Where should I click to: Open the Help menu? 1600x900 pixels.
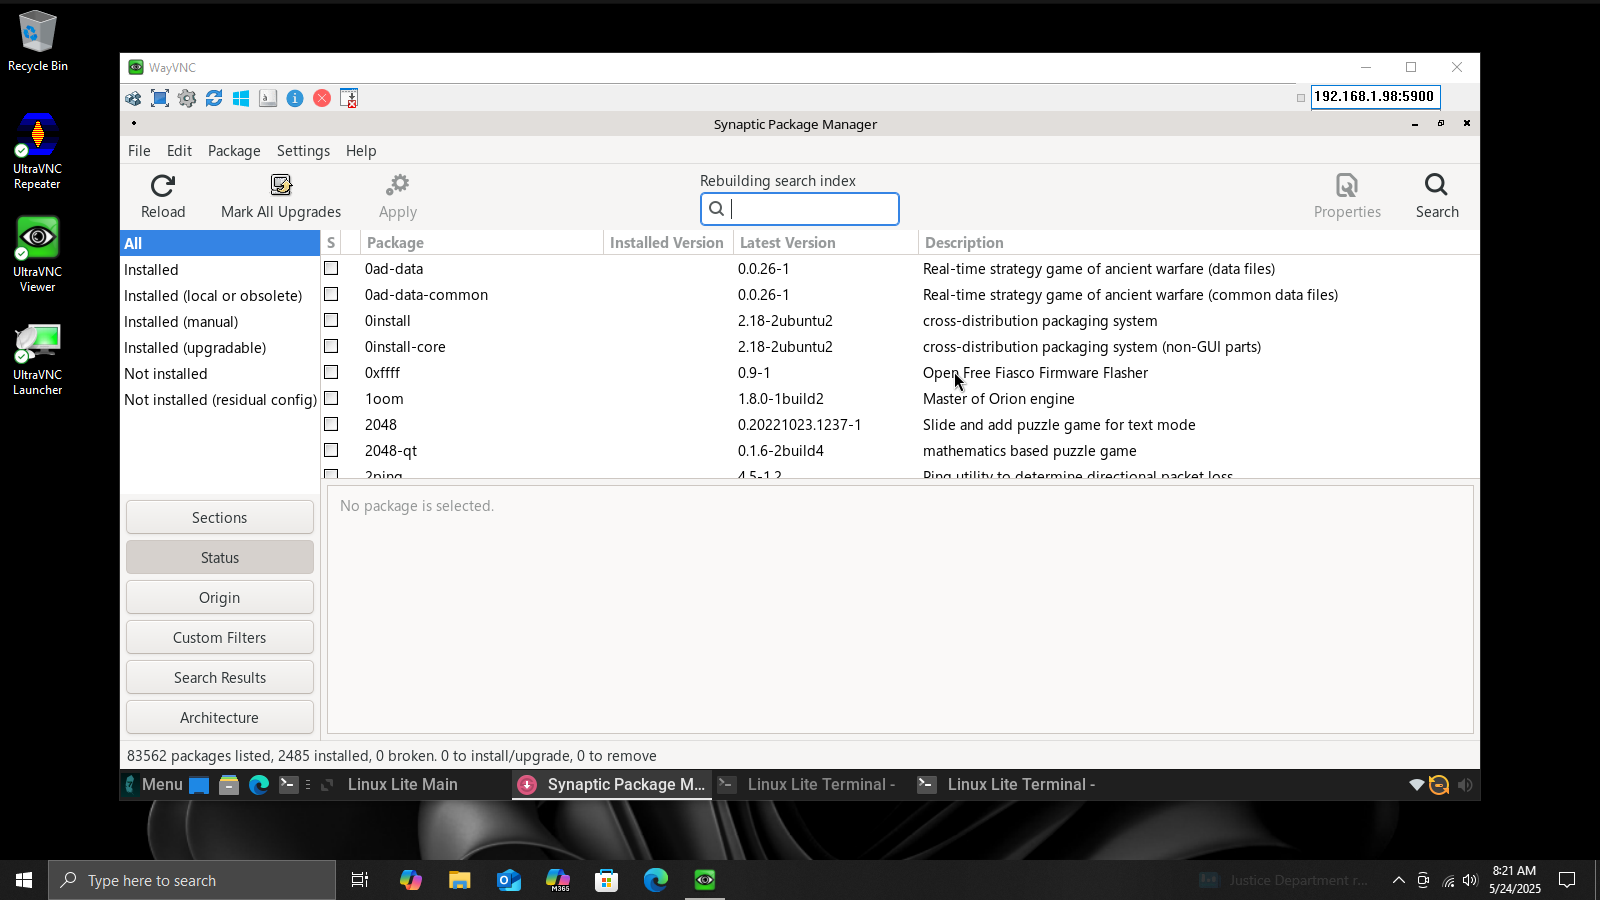point(361,151)
